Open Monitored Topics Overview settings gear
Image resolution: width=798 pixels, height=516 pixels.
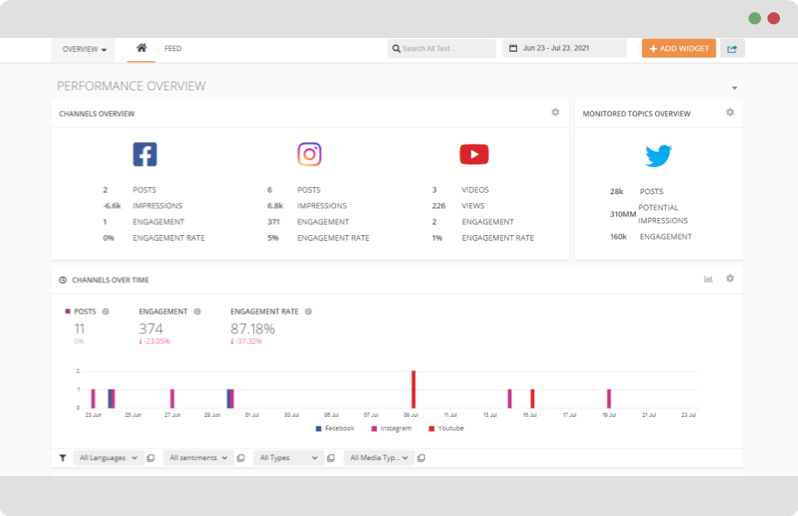coord(730,112)
